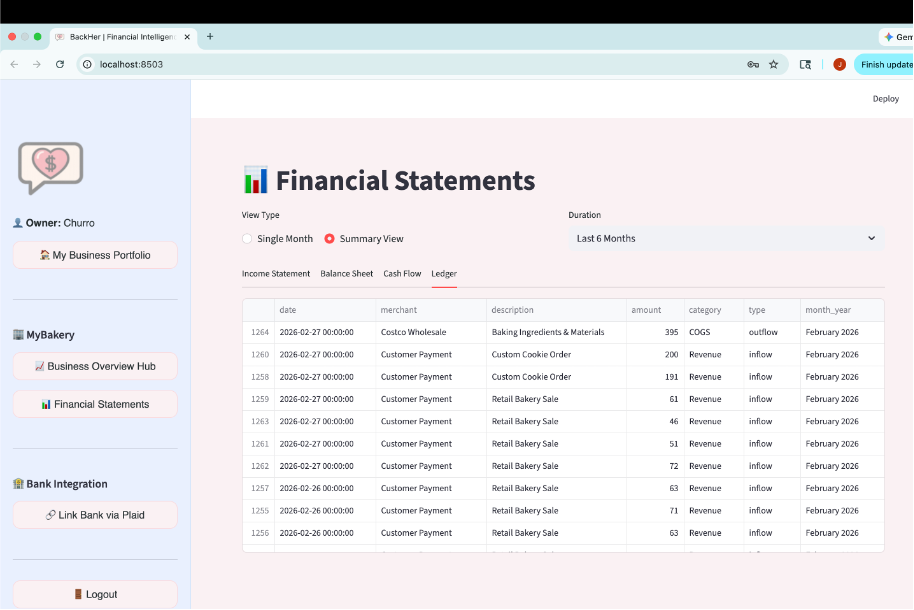Open the Business Overview Hub
The image size is (914, 610).
pyautogui.click(x=95, y=366)
